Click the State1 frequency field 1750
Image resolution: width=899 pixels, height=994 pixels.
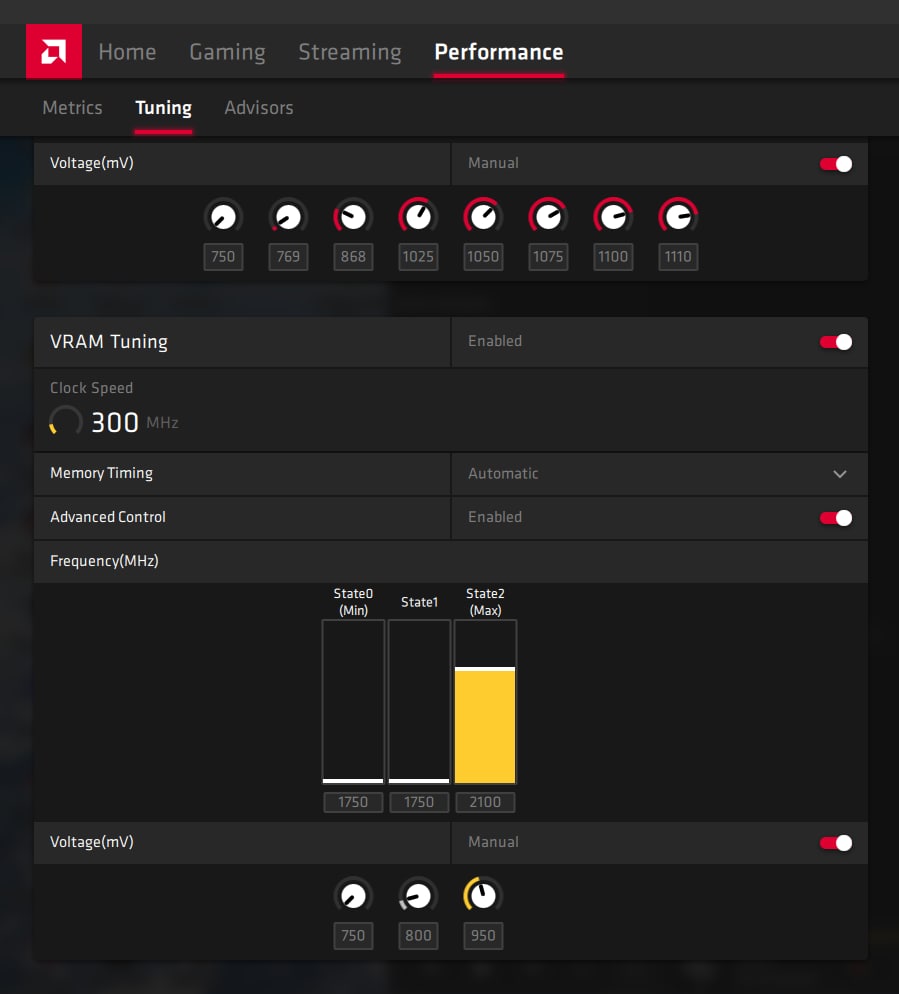pyautogui.click(x=419, y=803)
